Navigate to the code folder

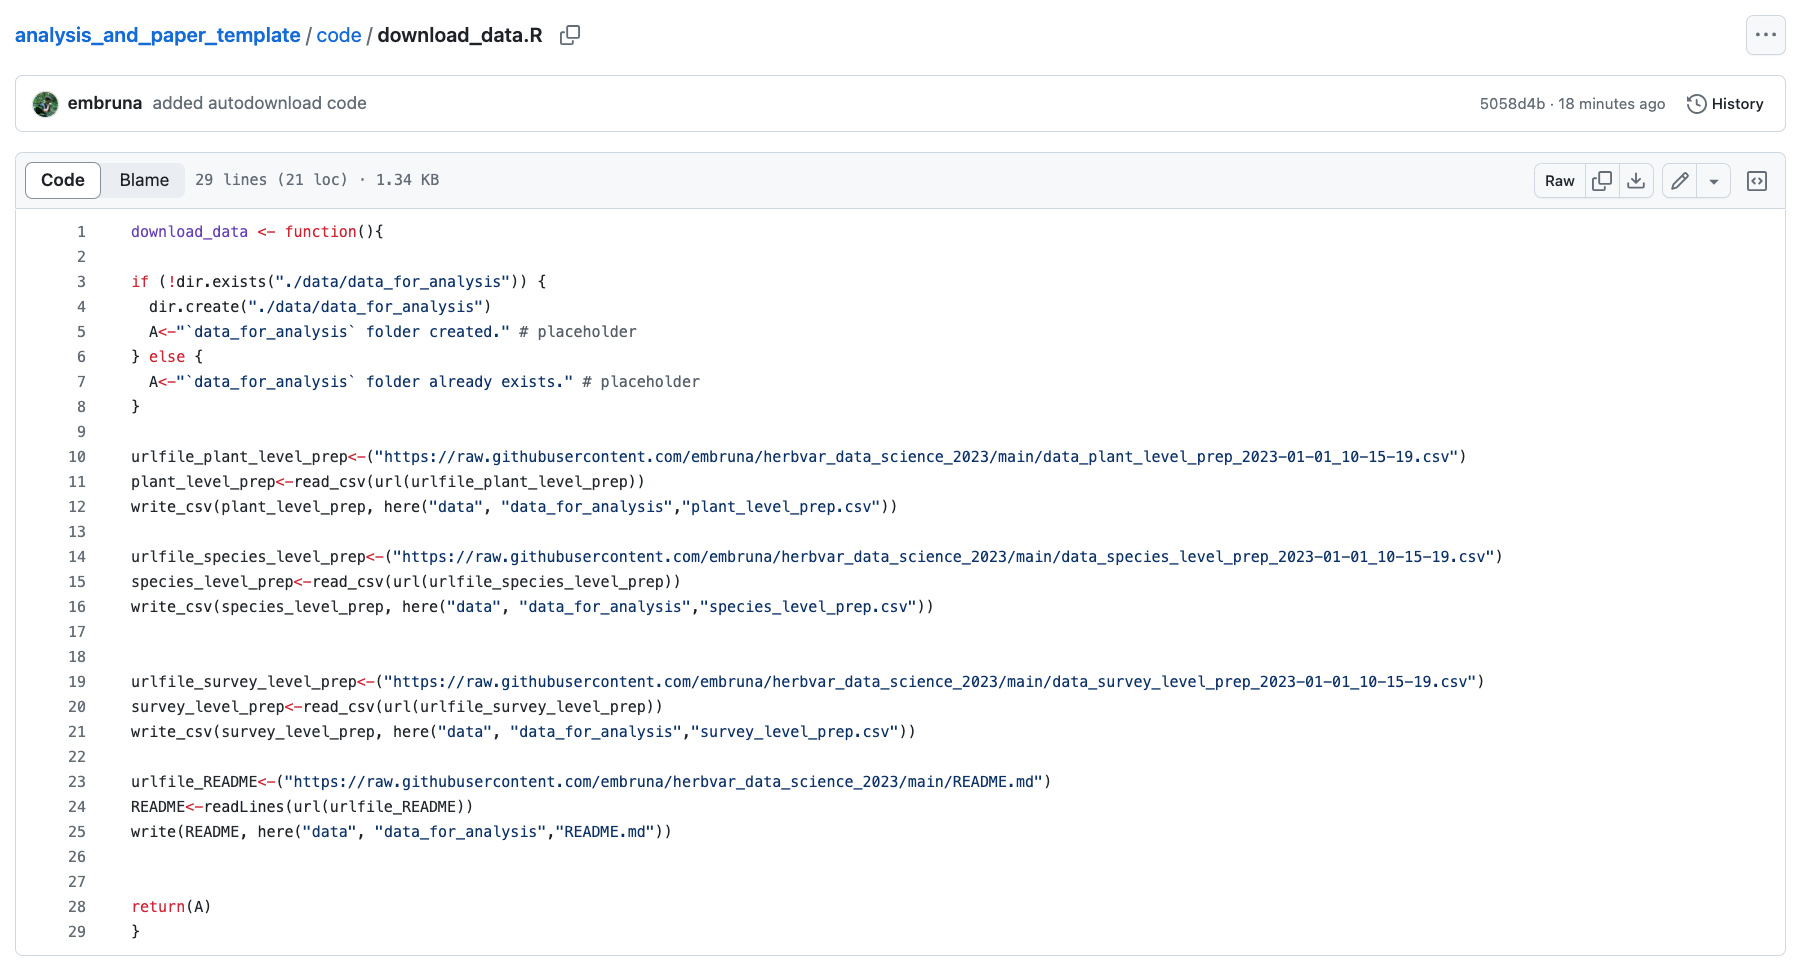338,35
